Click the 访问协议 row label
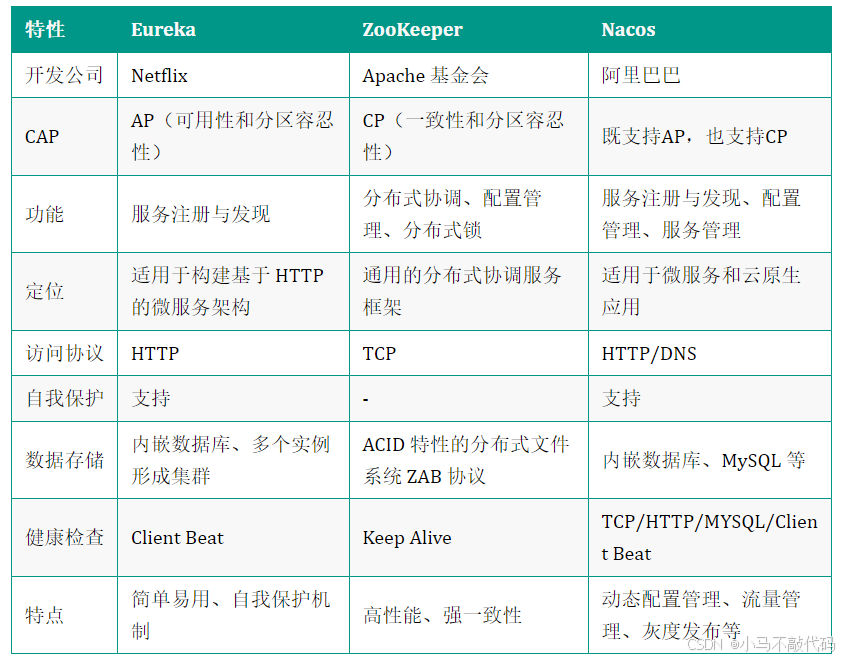Viewport: 847px width, 660px height. click(x=65, y=353)
